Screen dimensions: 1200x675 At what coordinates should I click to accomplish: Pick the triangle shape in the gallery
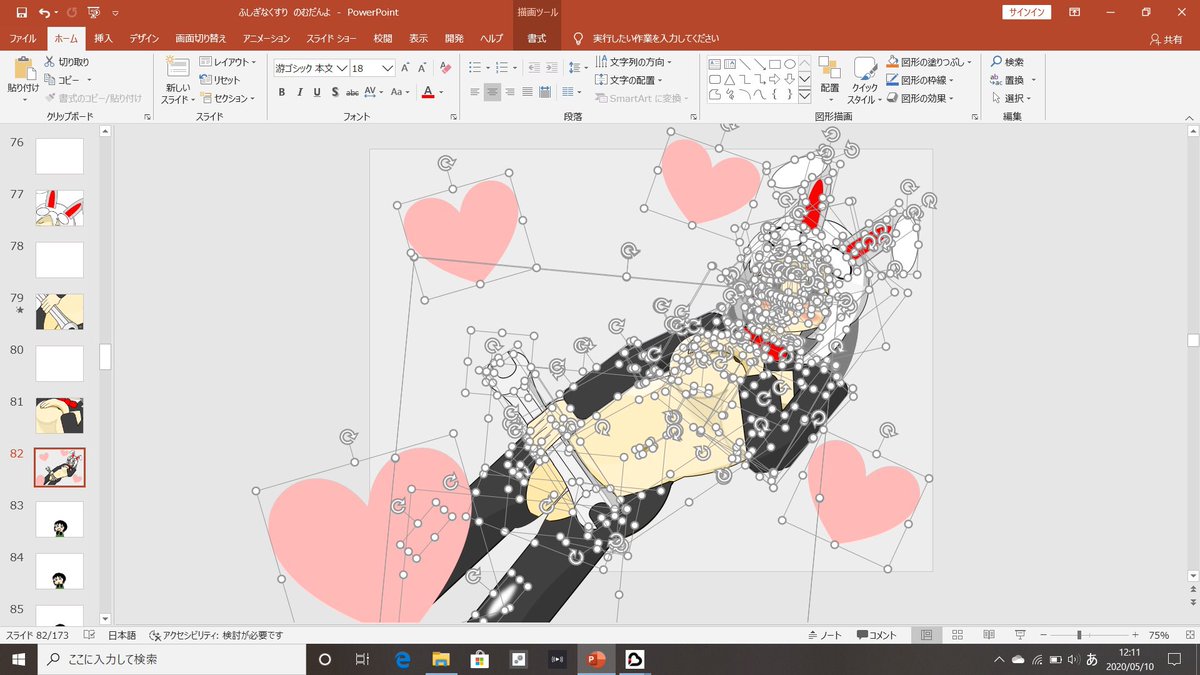(730, 80)
